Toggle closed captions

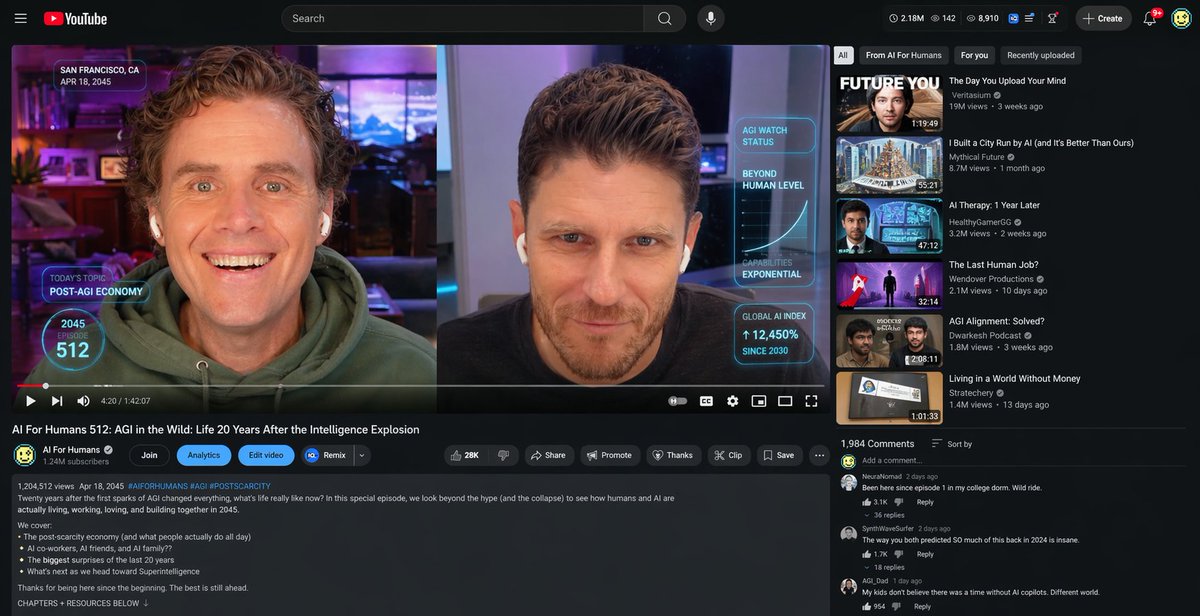(706, 401)
